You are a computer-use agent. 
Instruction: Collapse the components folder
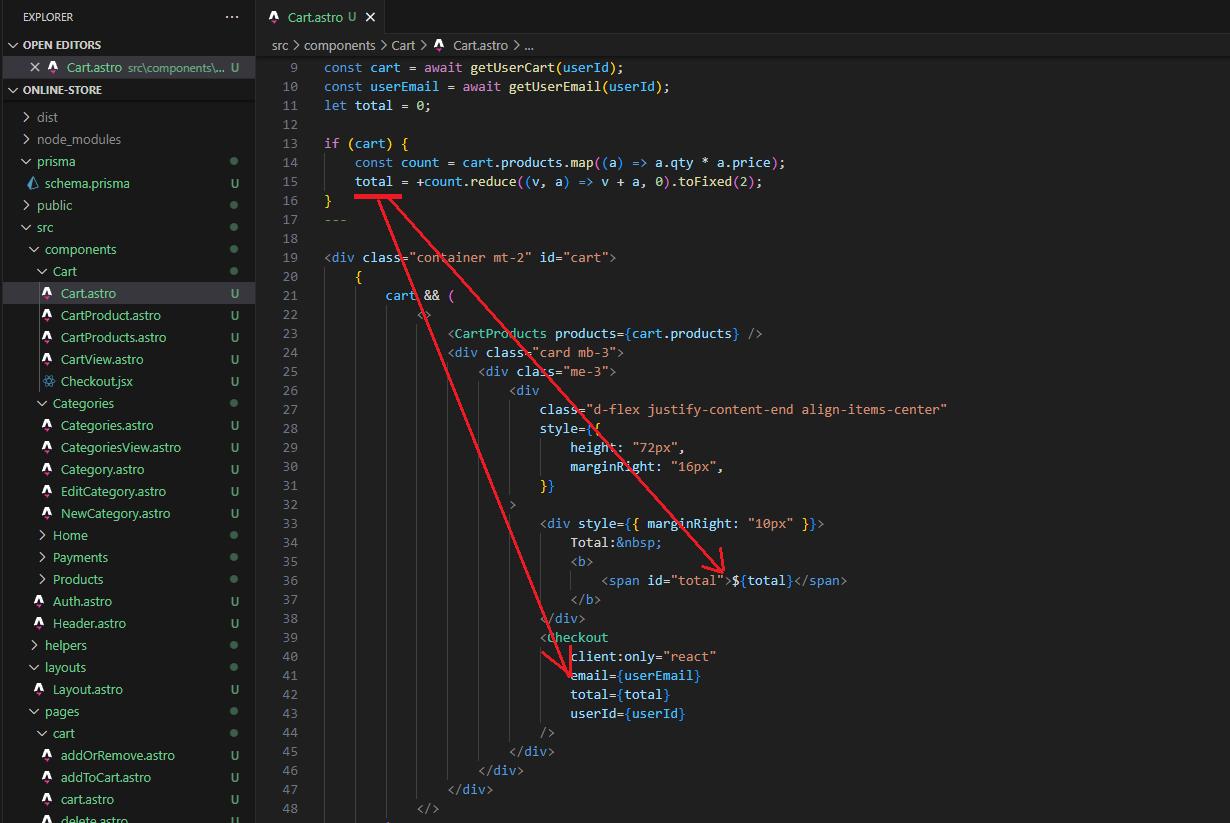click(x=80, y=249)
